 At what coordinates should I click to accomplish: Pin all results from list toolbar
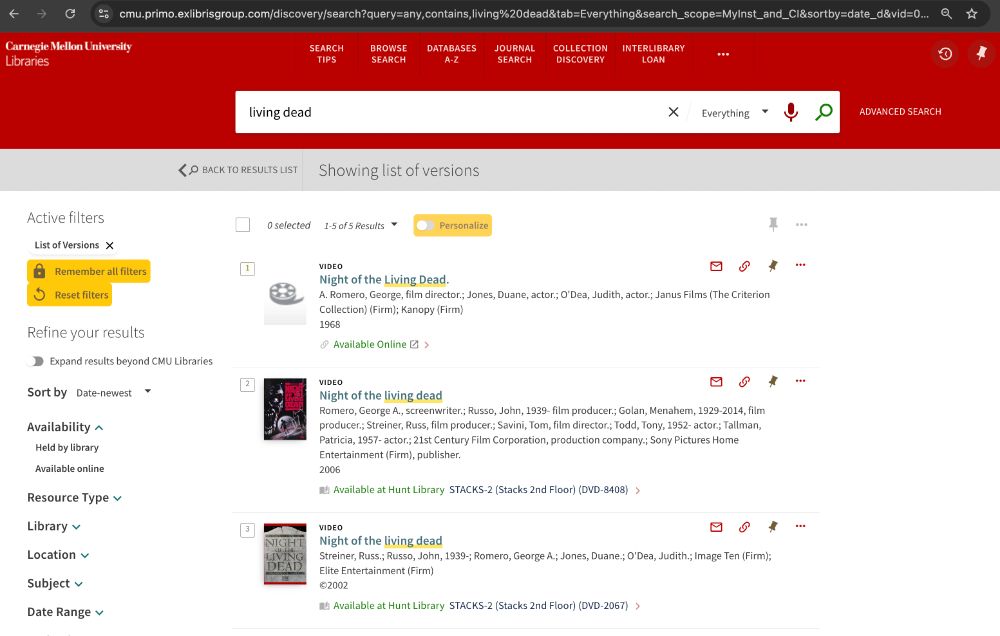(x=773, y=225)
